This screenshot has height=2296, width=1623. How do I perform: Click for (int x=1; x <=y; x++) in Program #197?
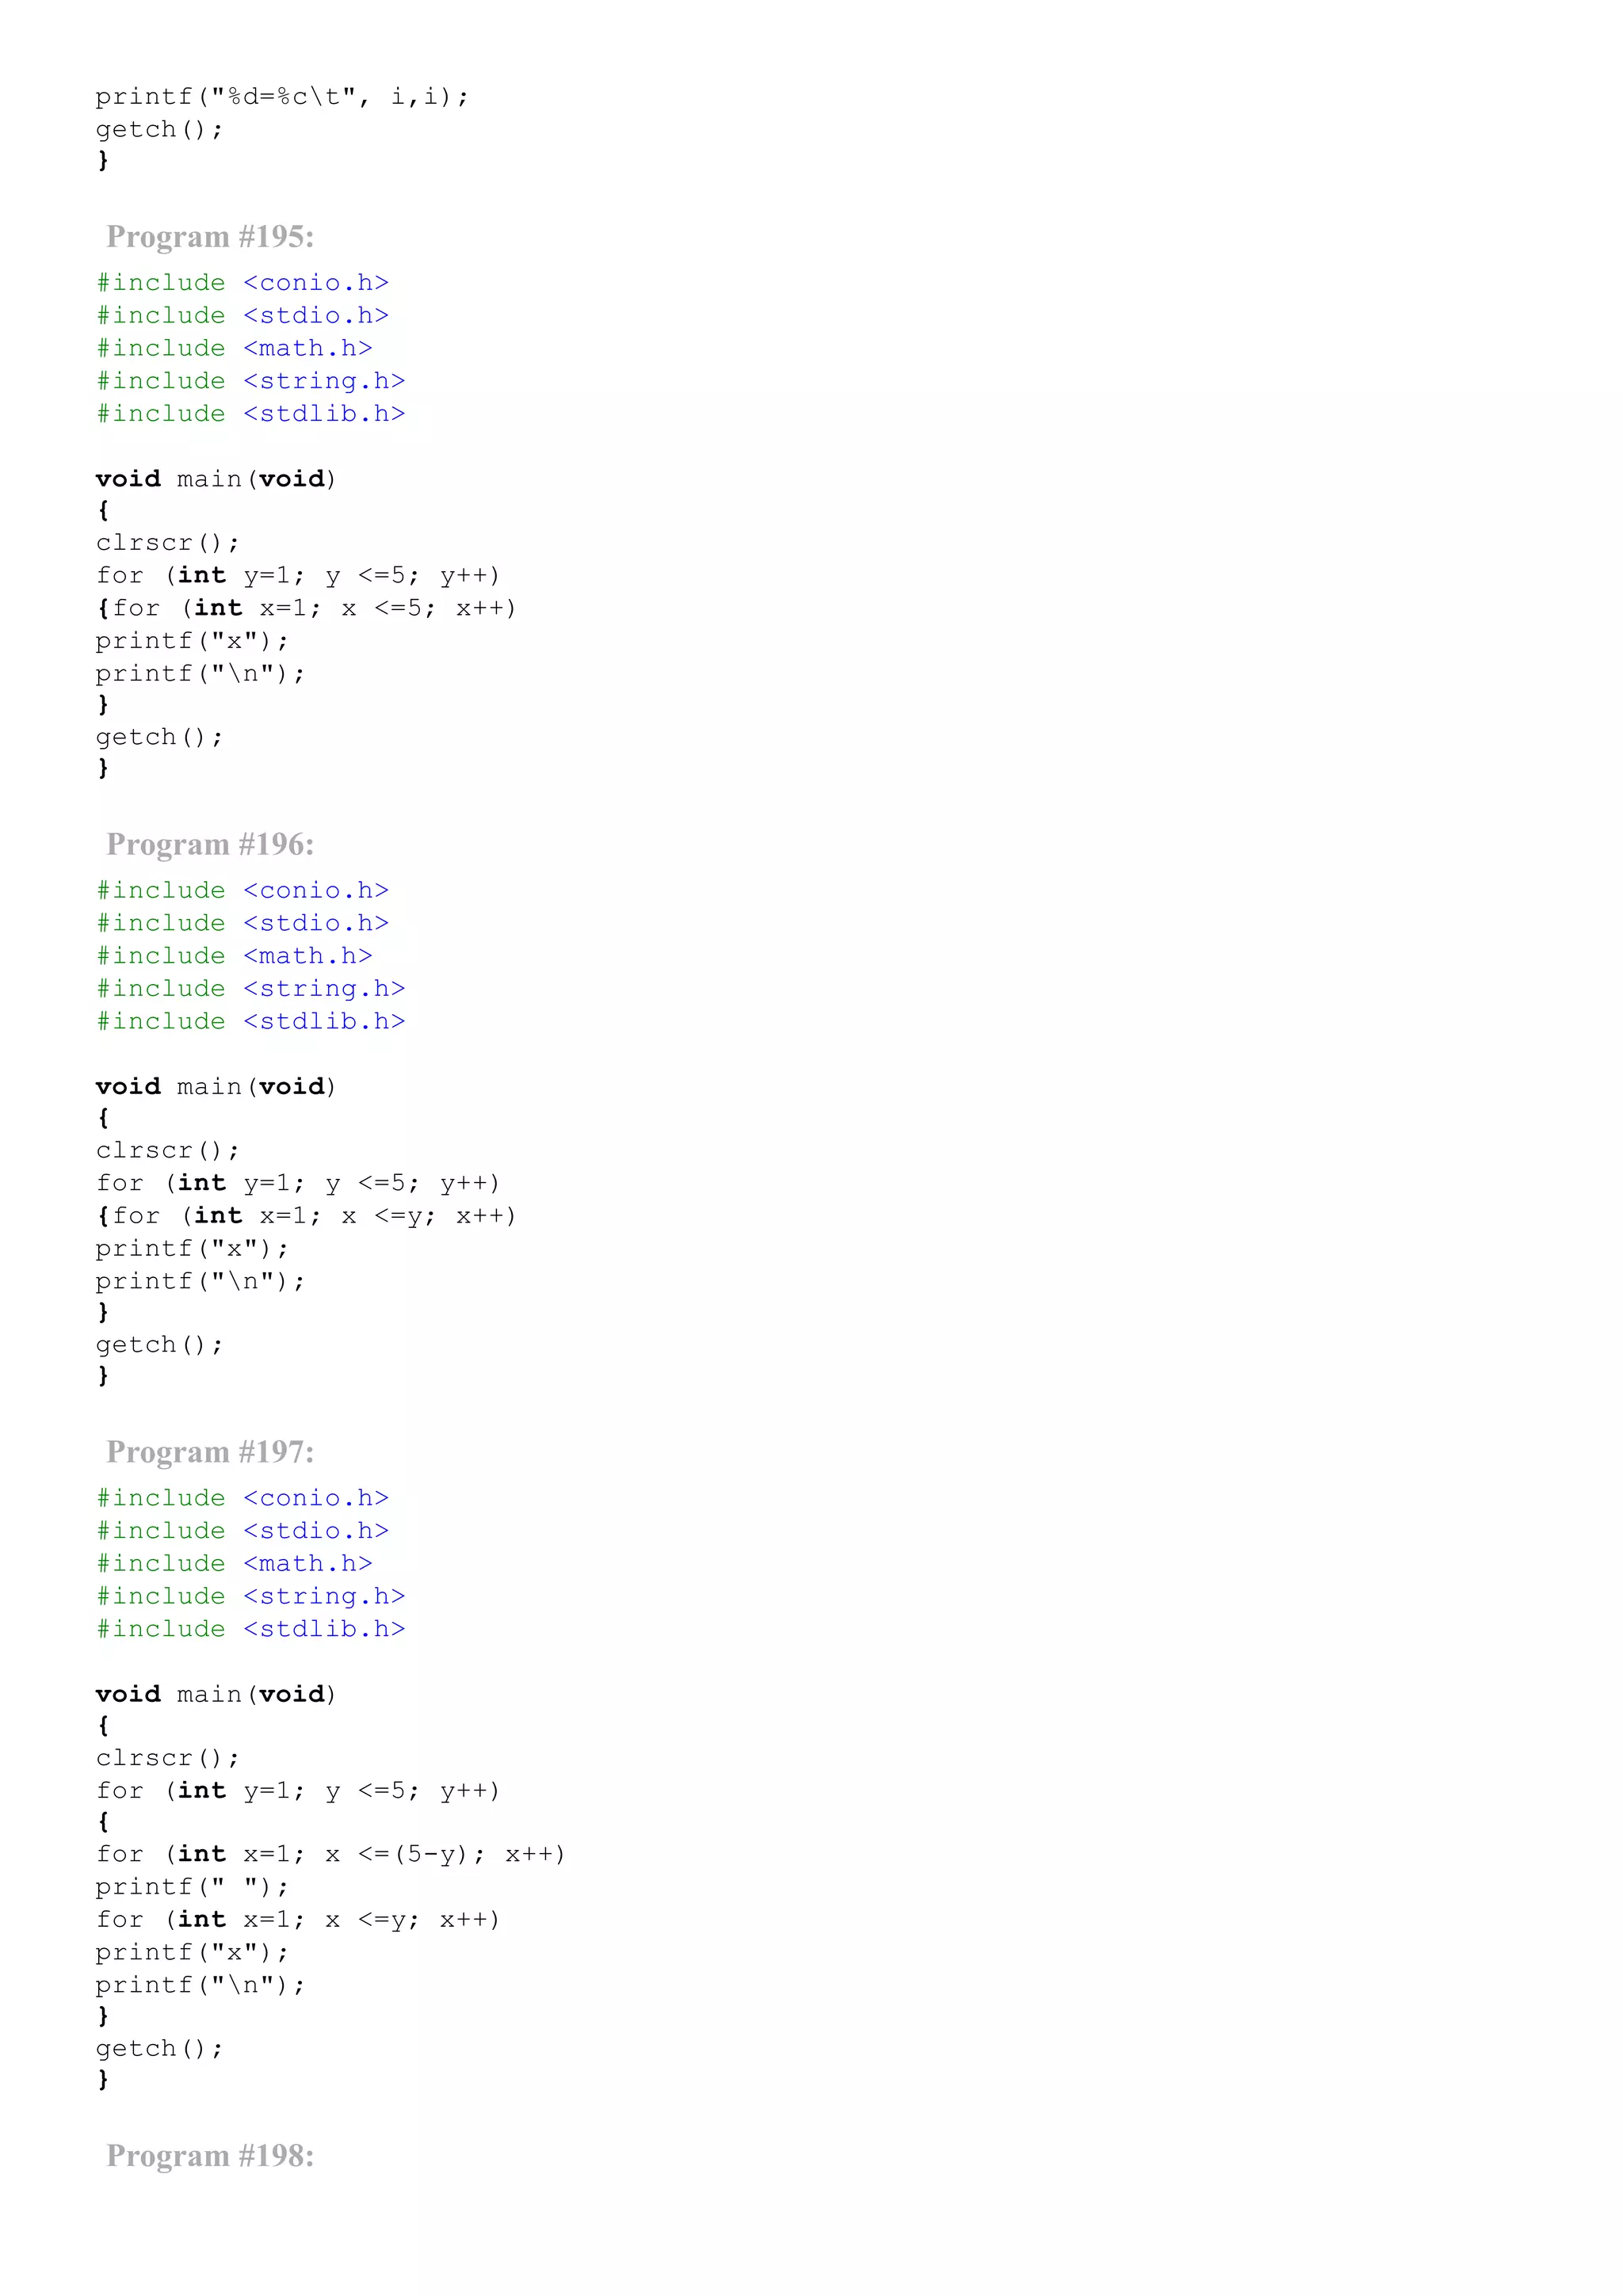pos(298,1920)
